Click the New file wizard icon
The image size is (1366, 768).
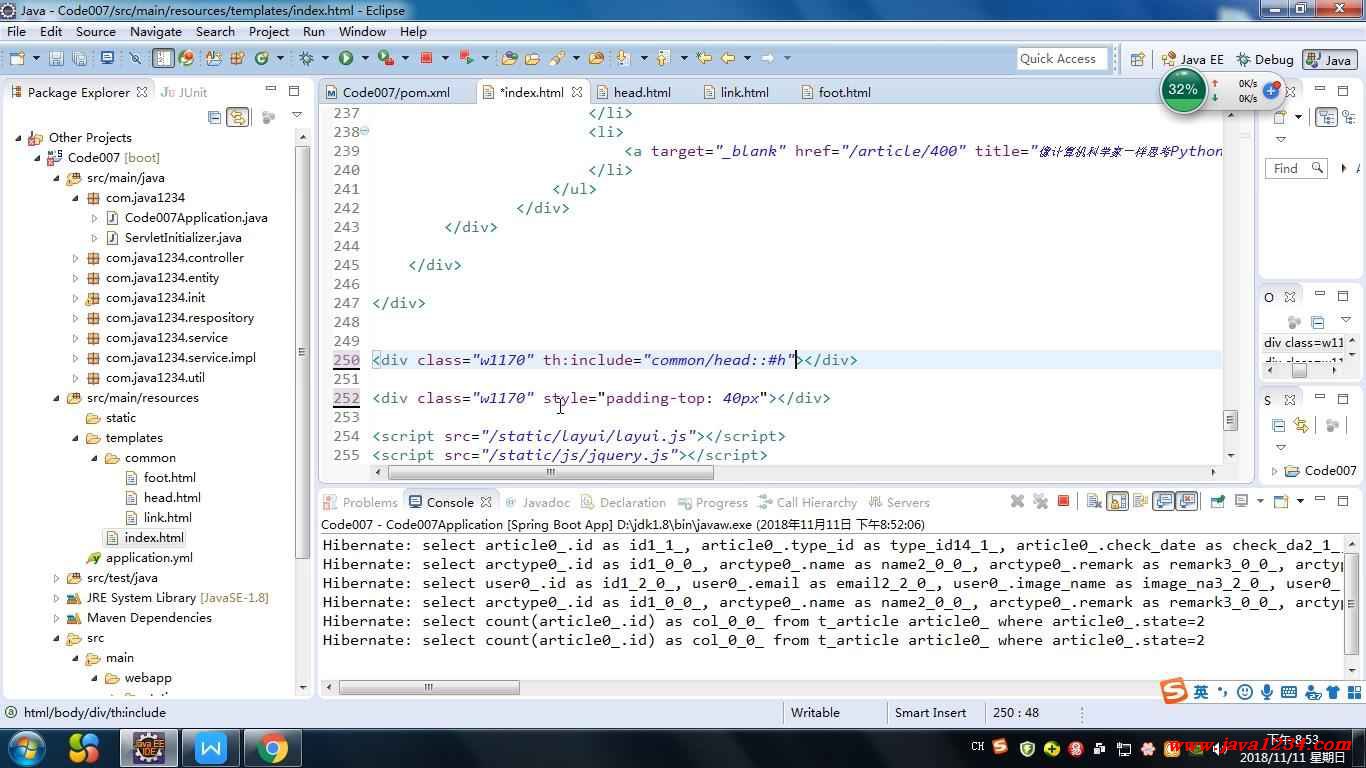[17, 58]
